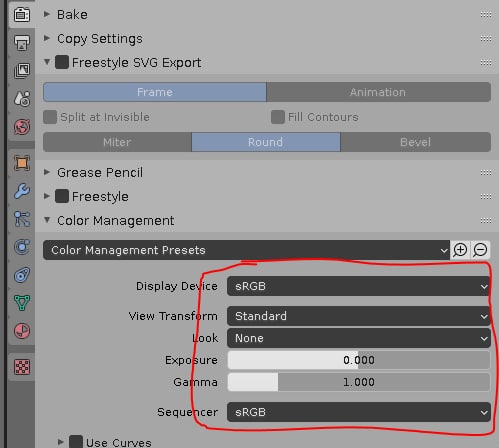Viewport: 499px width, 448px height.
Task: Open the Modifiers wrench tab
Action: (x=22, y=191)
